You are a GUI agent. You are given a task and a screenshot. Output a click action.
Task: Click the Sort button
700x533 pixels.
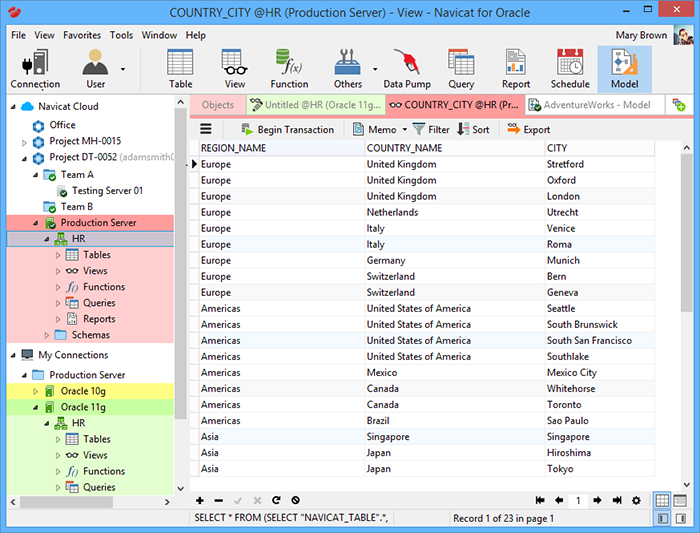pyautogui.click(x=473, y=129)
